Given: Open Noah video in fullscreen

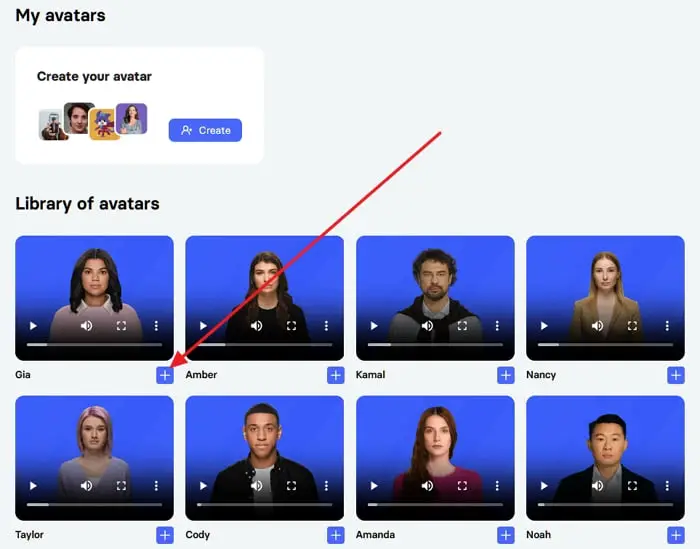Looking at the screenshot, I should [x=632, y=486].
